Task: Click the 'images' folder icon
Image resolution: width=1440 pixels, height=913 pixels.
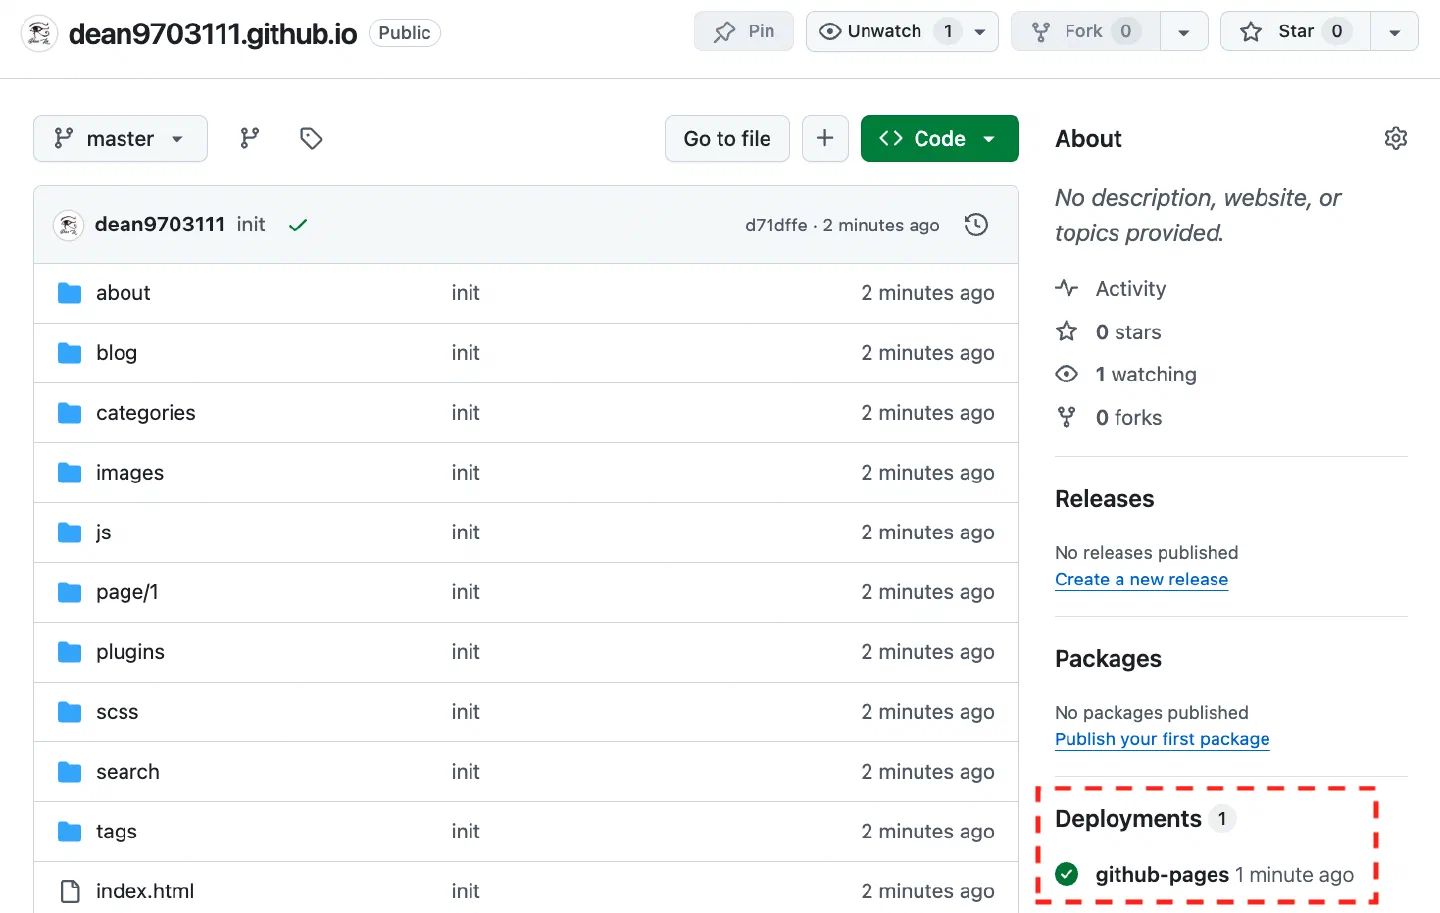Action: (x=69, y=473)
